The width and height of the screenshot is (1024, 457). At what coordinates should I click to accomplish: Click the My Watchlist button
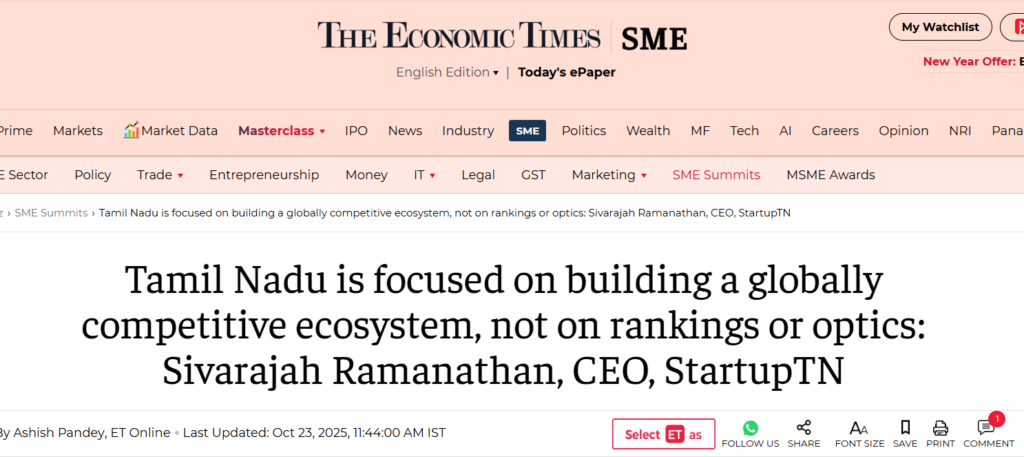(x=940, y=27)
